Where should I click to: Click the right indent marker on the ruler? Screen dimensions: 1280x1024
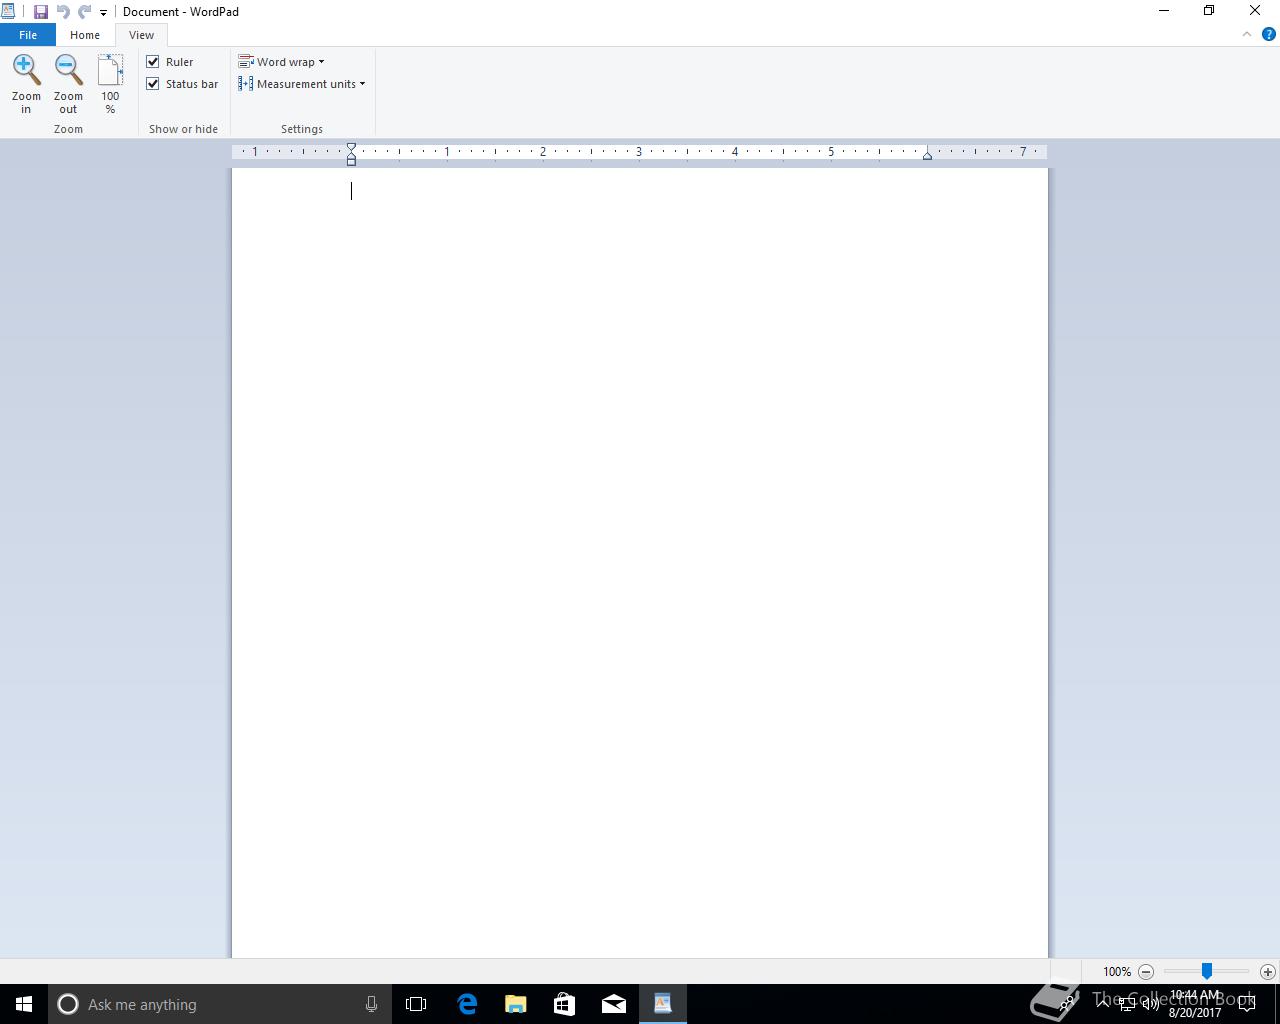[927, 155]
